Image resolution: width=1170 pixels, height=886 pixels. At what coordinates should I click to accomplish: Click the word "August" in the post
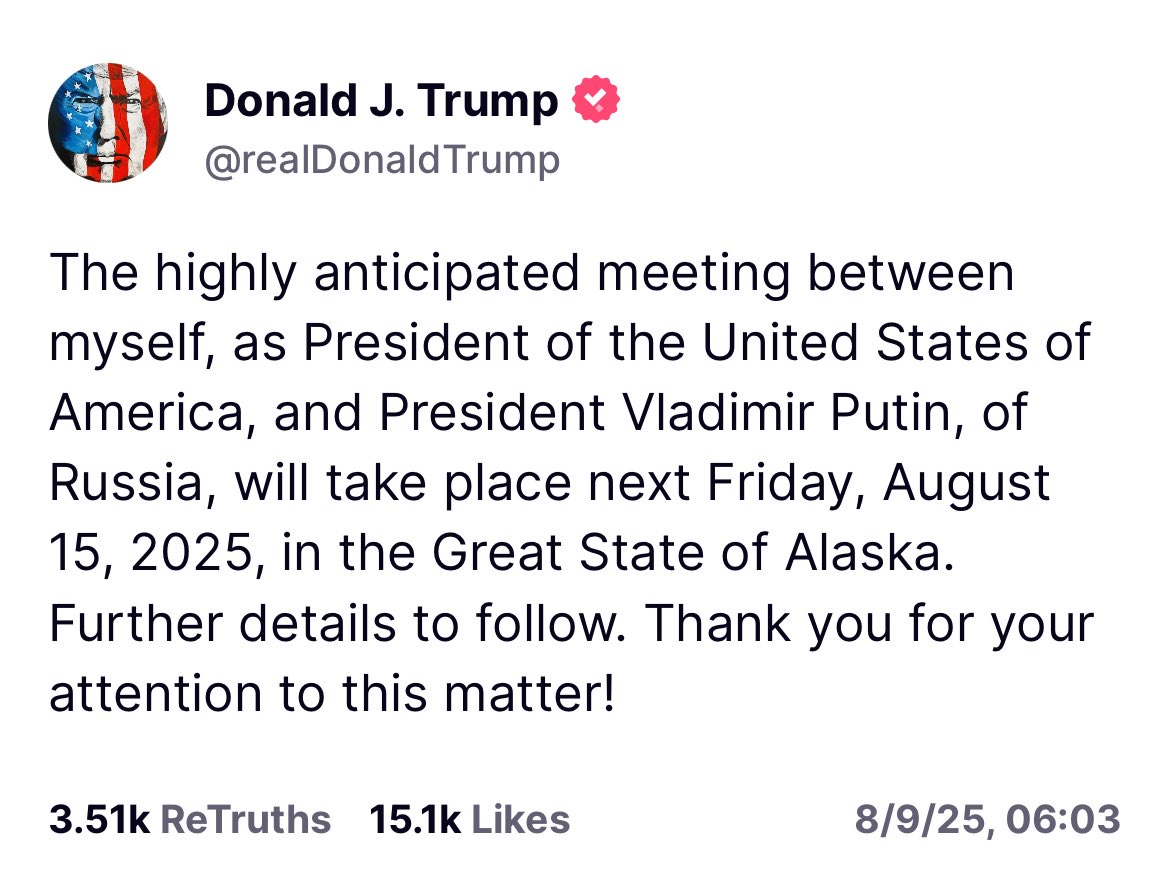(966, 484)
